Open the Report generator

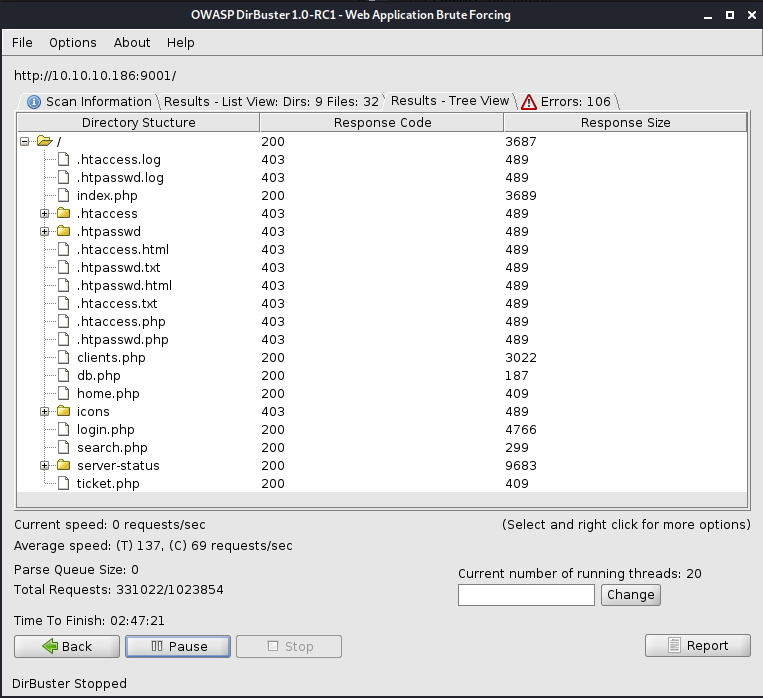[698, 645]
